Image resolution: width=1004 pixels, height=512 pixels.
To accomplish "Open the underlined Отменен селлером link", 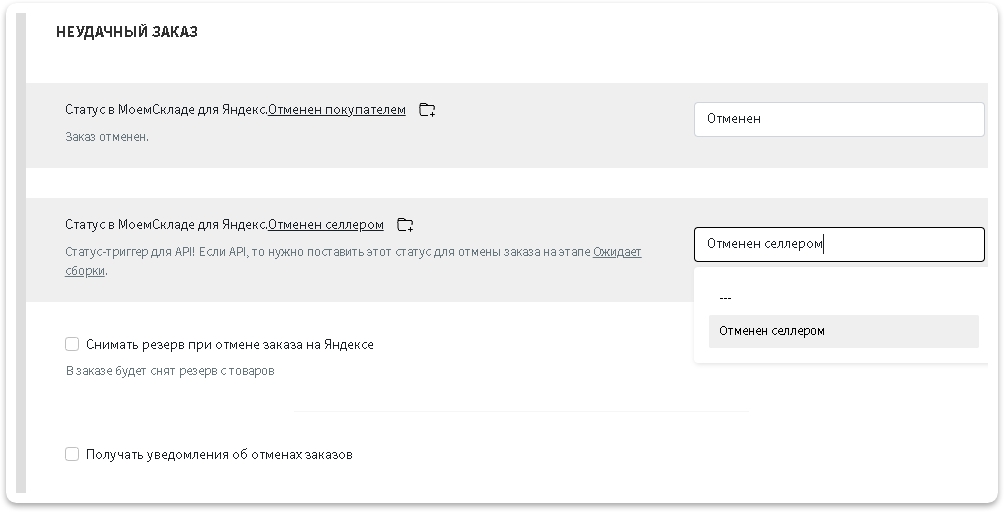I will (326, 225).
